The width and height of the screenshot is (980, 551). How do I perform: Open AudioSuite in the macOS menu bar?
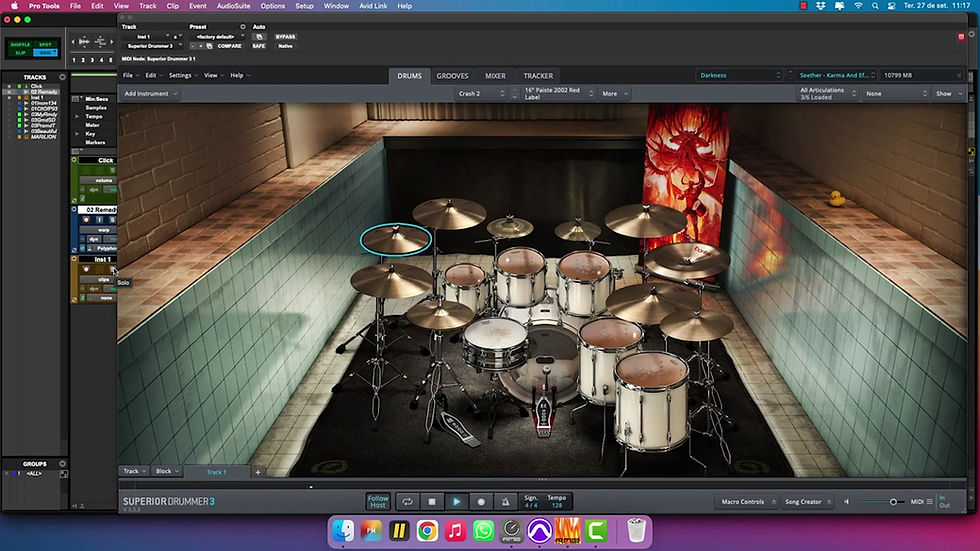point(234,6)
